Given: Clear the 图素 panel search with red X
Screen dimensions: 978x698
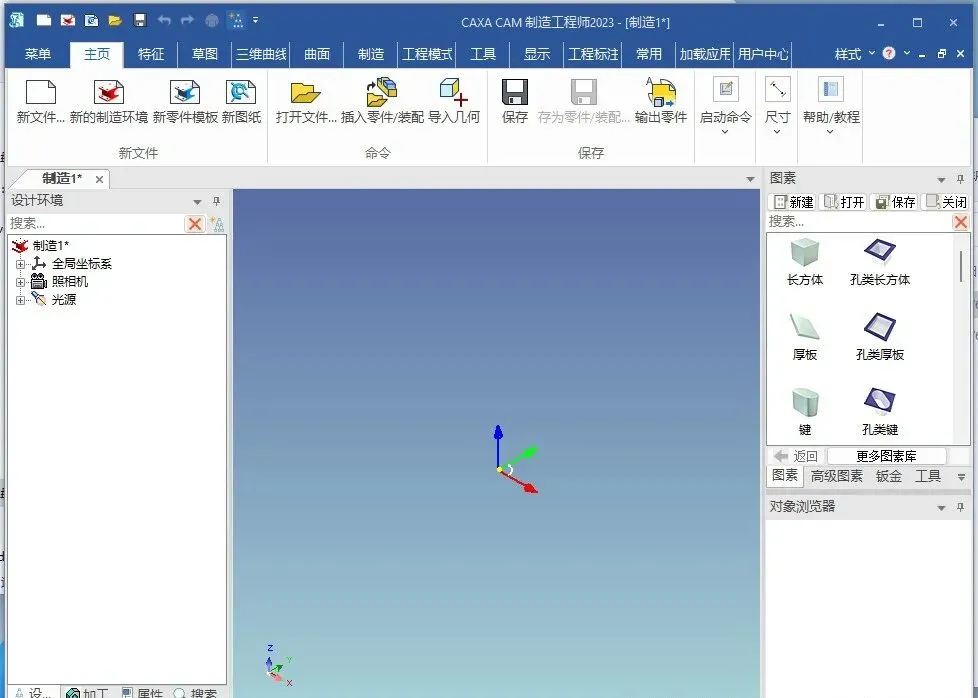Looking at the screenshot, I should click(961, 221).
